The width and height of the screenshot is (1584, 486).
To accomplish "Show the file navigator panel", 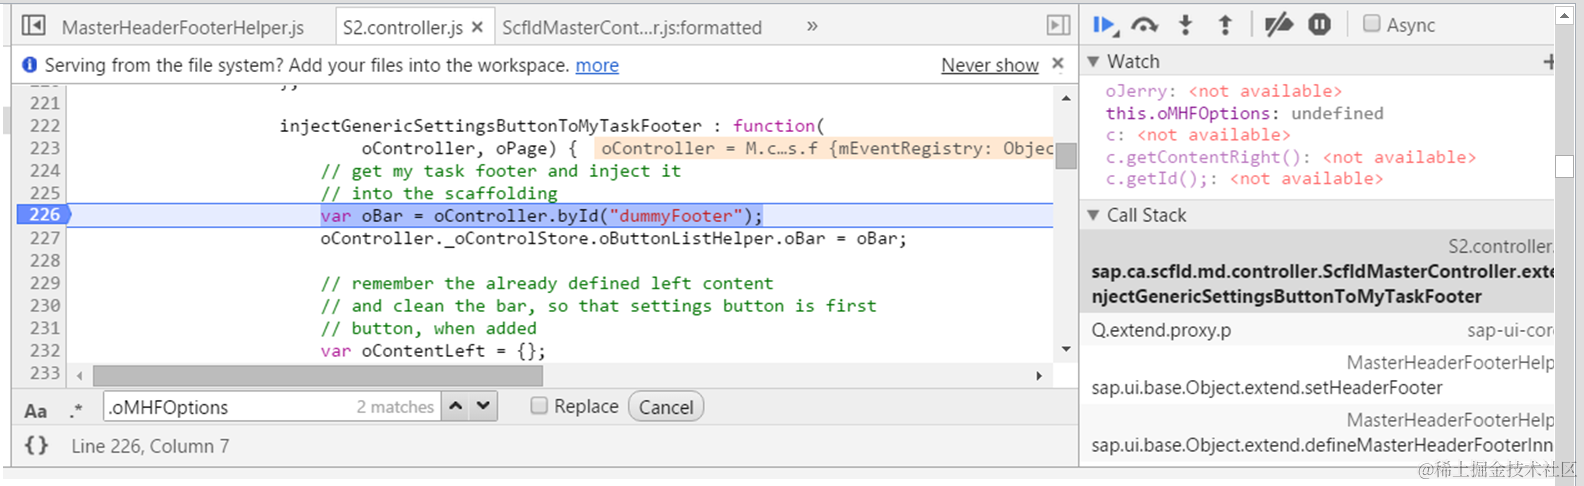I will [33, 25].
